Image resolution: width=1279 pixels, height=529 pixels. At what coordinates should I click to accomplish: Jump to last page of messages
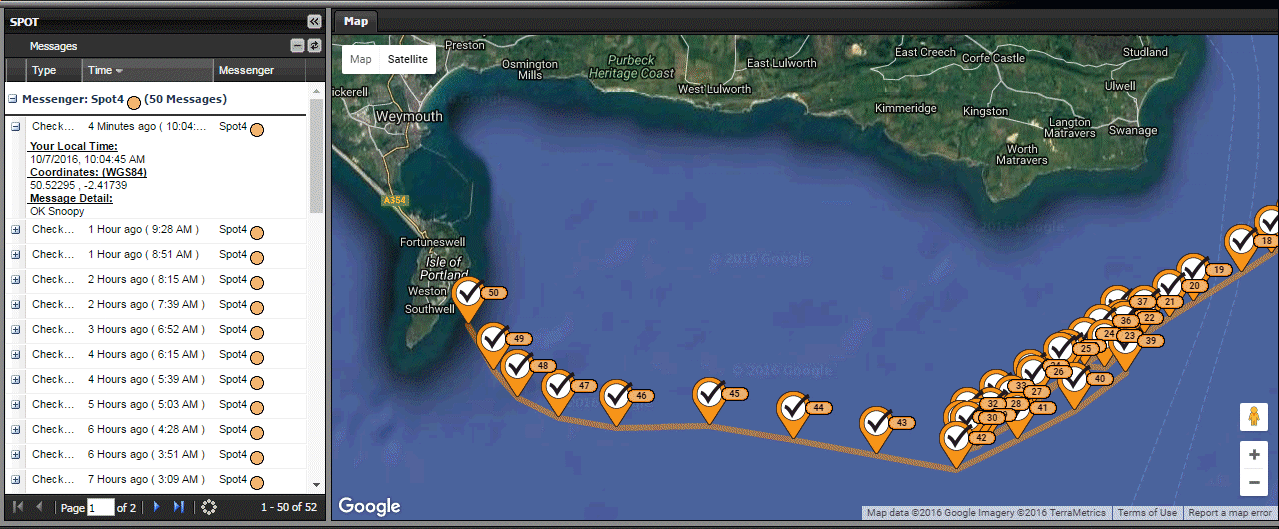tap(178, 507)
